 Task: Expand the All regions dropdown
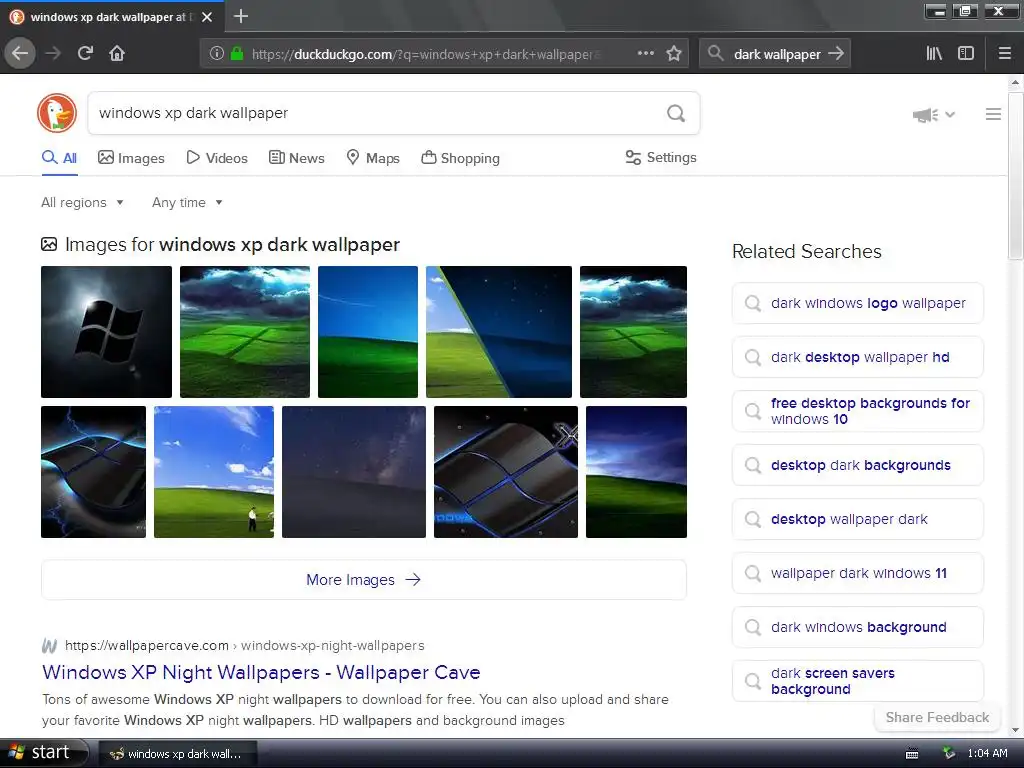(x=82, y=202)
